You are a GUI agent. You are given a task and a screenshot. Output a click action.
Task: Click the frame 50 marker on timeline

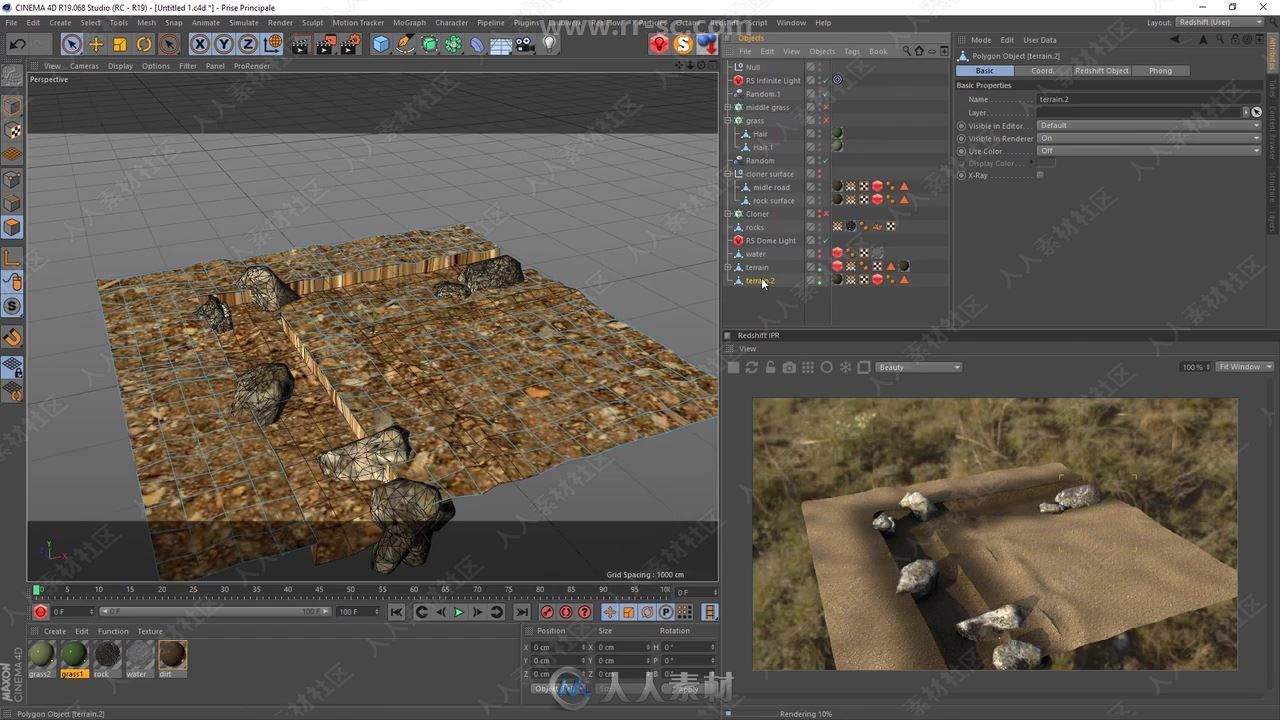(351, 590)
